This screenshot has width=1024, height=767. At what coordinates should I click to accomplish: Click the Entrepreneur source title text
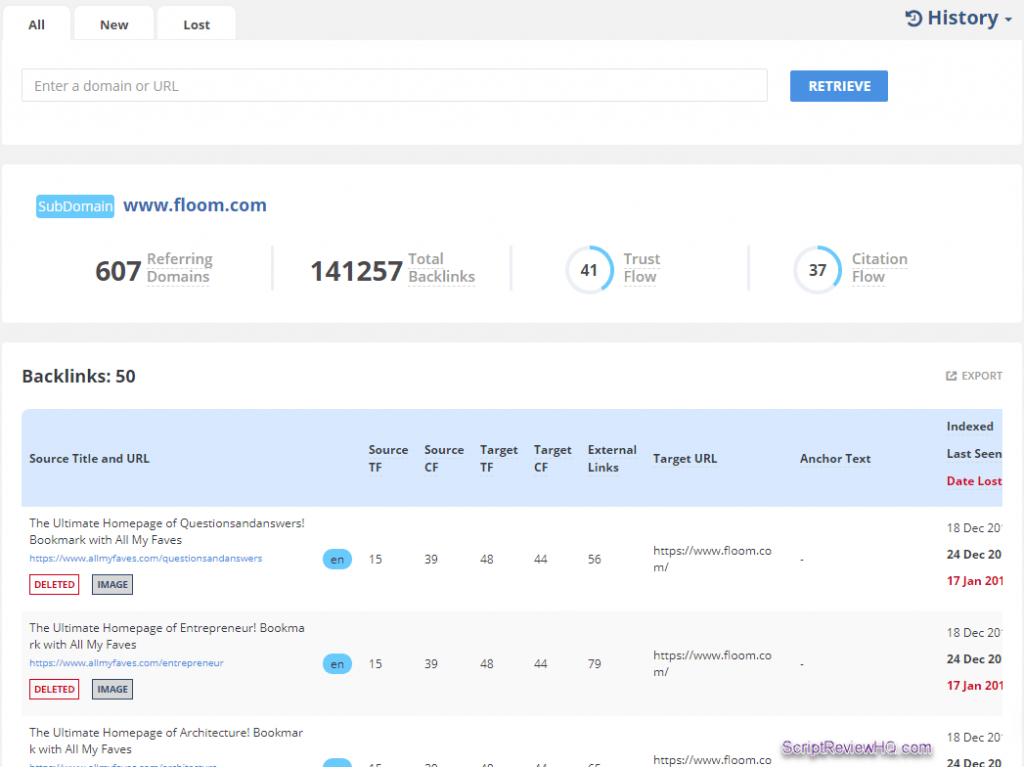tap(167, 636)
